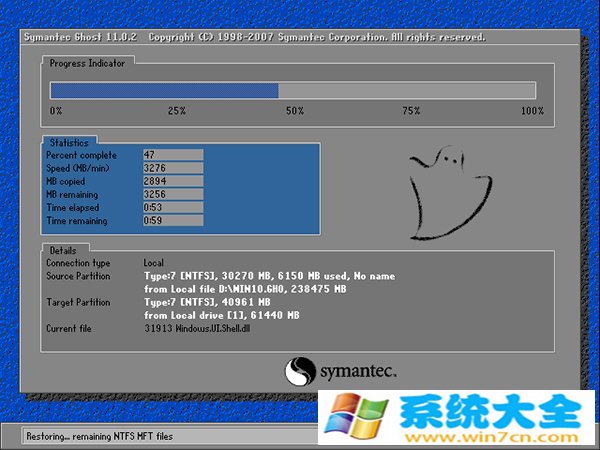Click the Source Partition label
This screenshot has height=450, width=600.
(x=78, y=276)
